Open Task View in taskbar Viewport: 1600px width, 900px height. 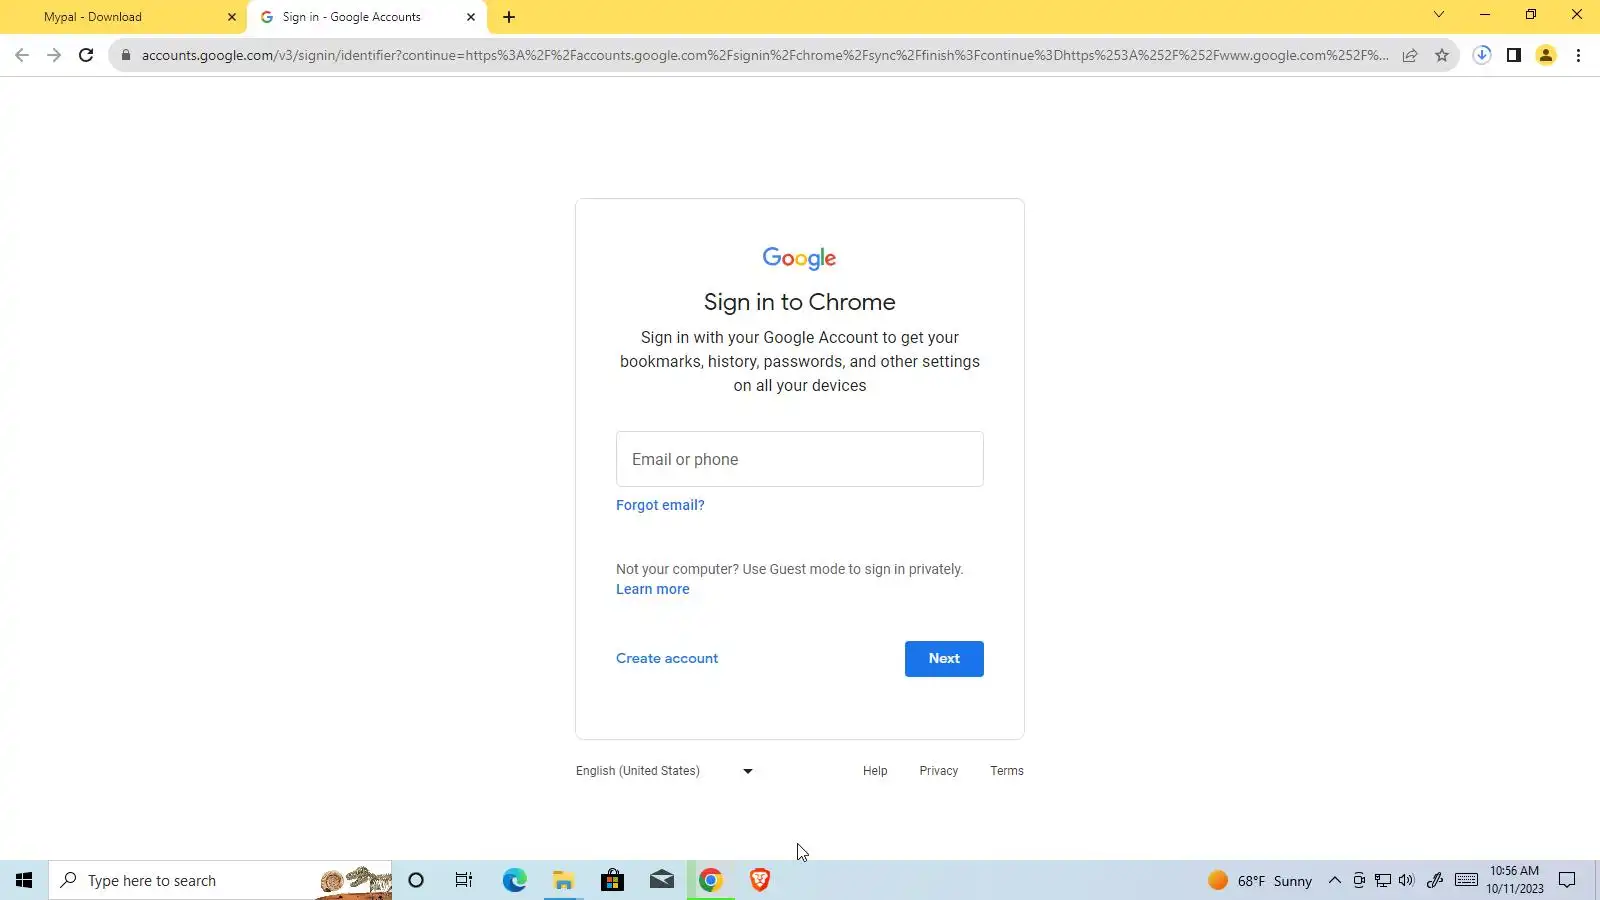[464, 880]
